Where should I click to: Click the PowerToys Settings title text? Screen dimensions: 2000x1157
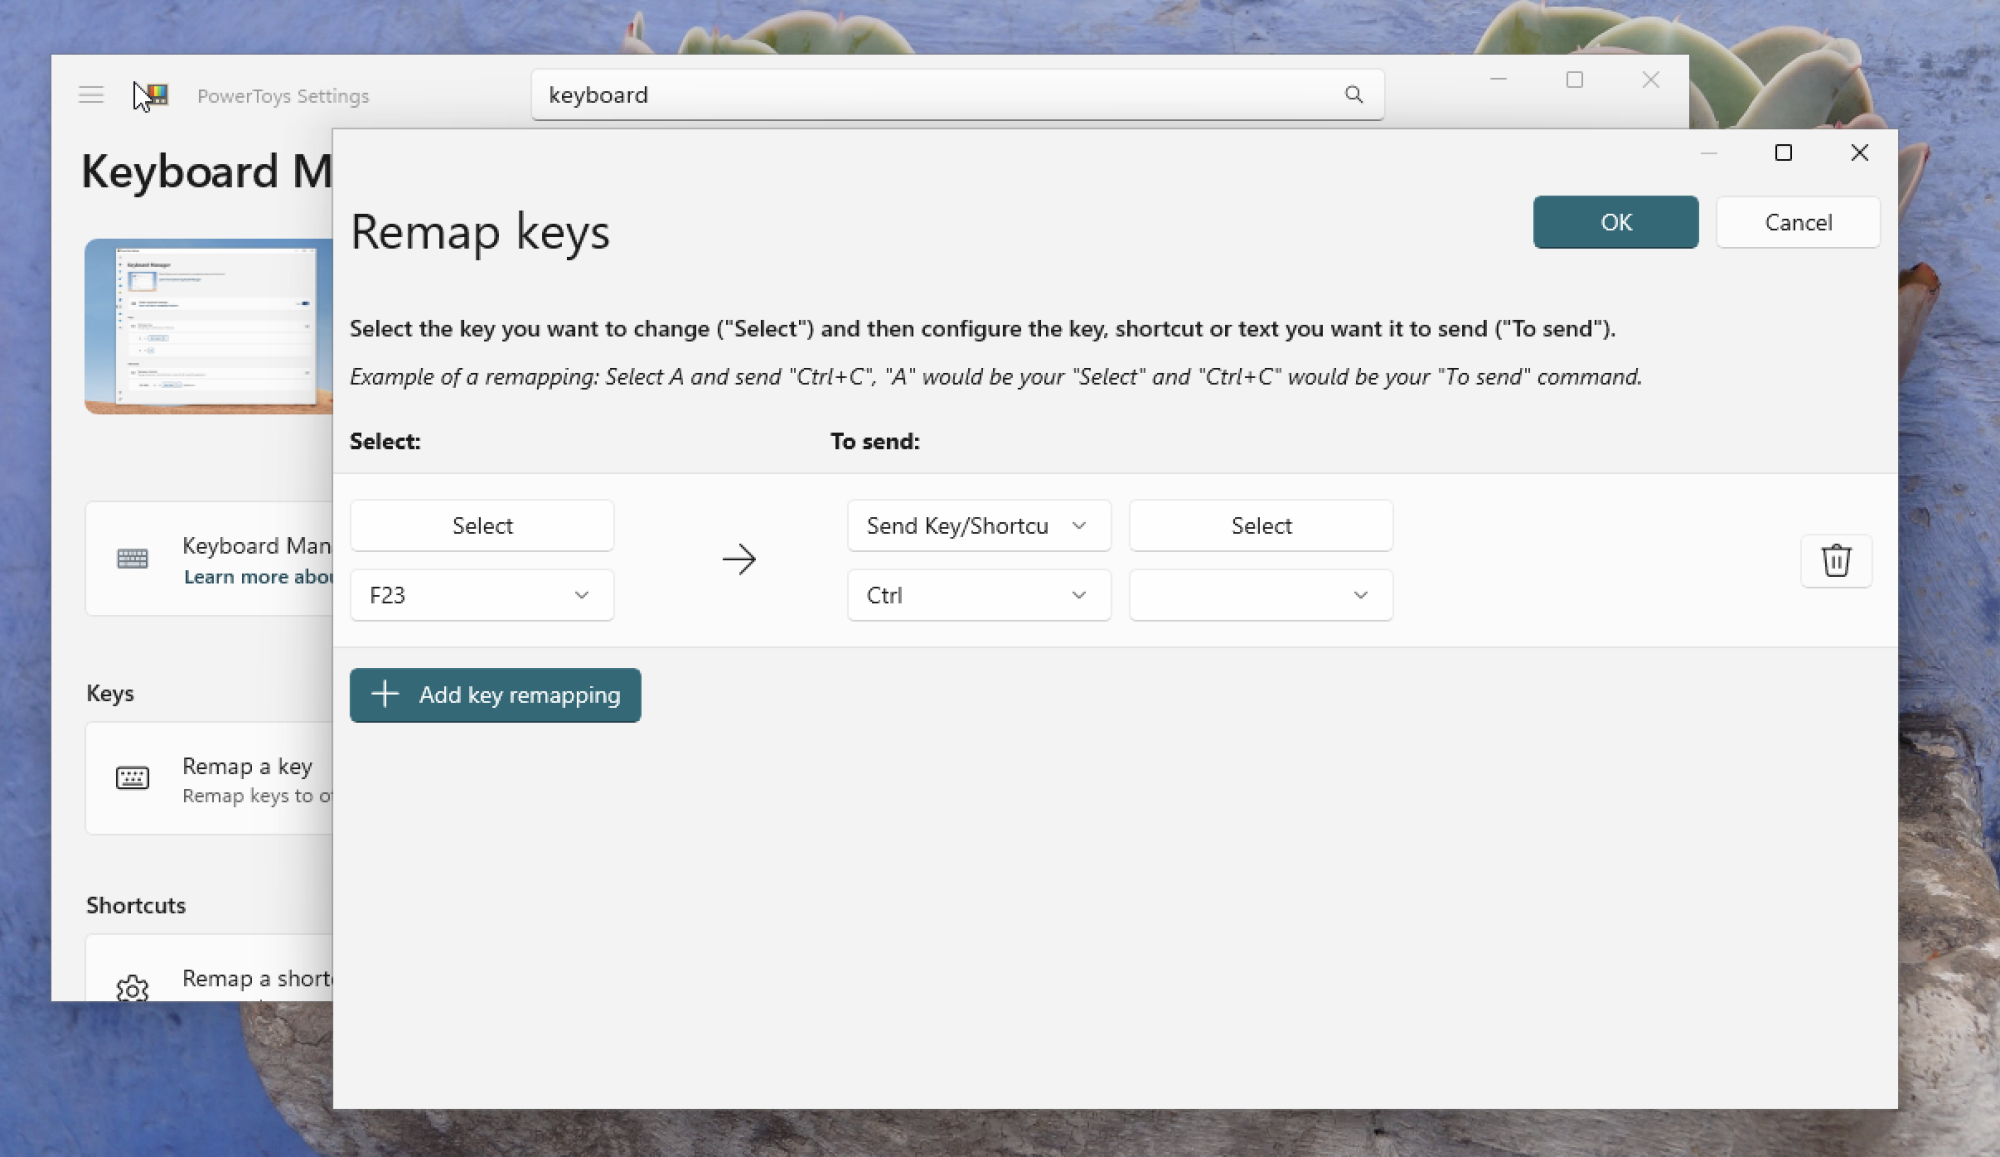[x=283, y=96]
